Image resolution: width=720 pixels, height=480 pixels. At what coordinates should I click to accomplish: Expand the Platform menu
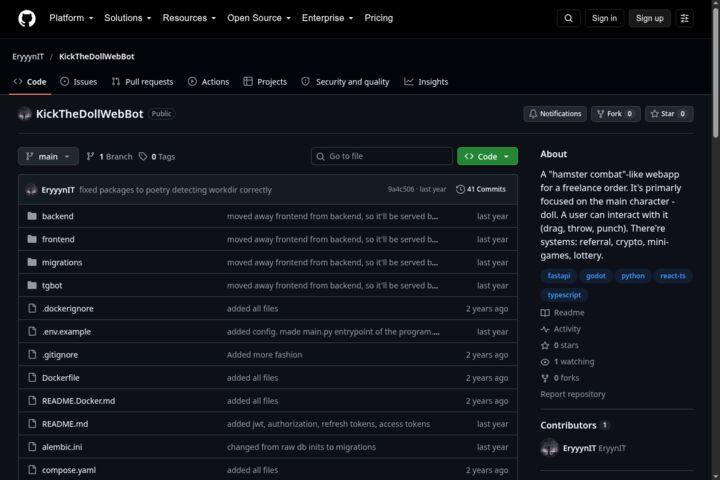[x=71, y=18]
